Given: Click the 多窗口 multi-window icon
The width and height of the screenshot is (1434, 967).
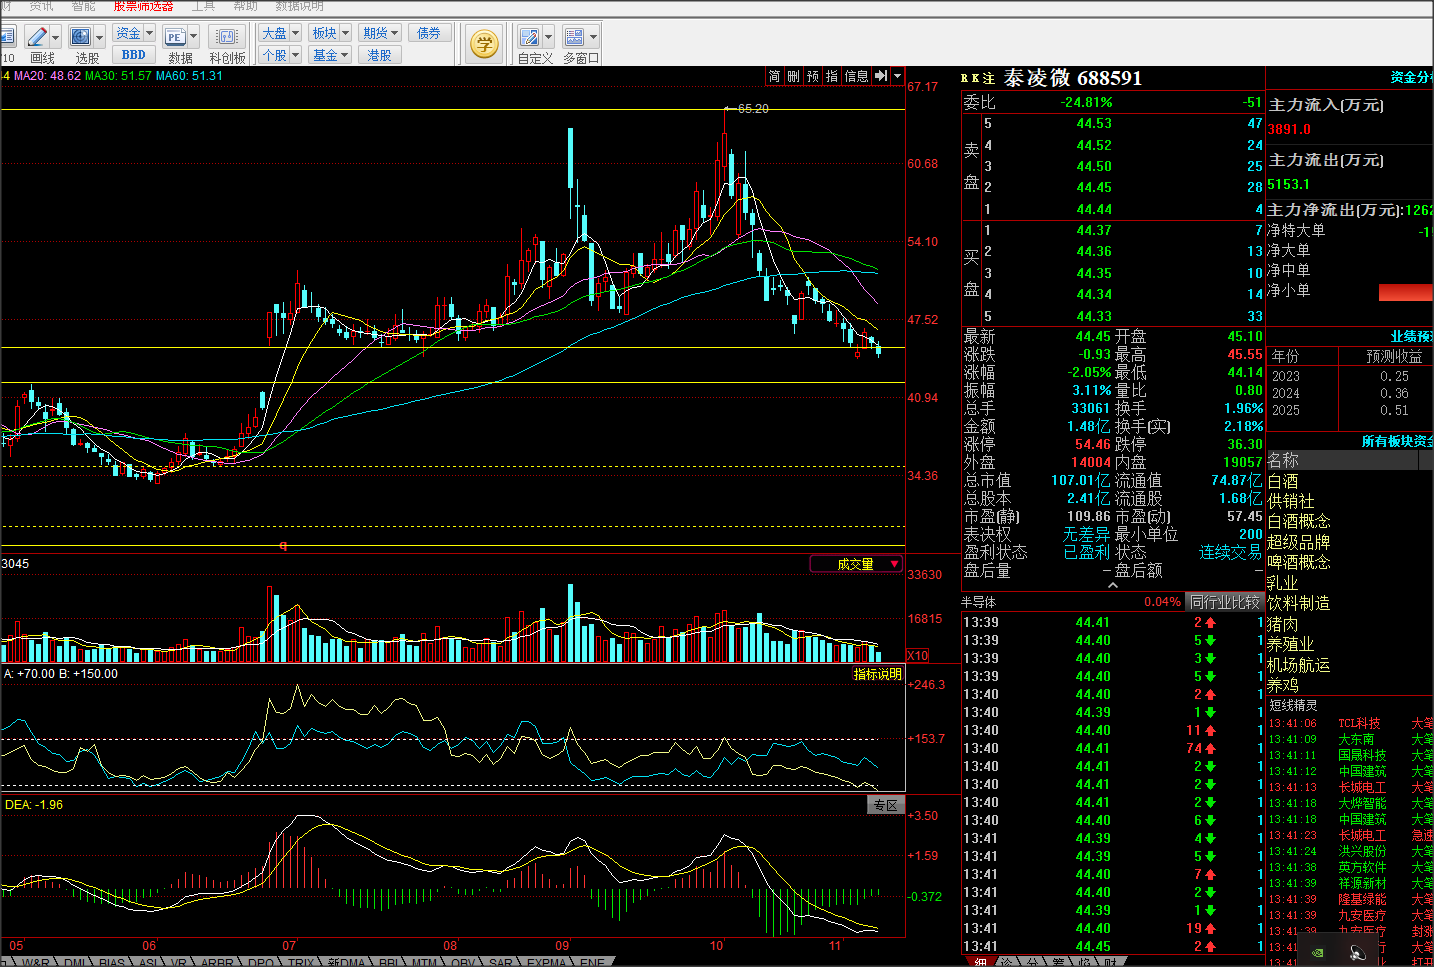Looking at the screenshot, I should (575, 38).
